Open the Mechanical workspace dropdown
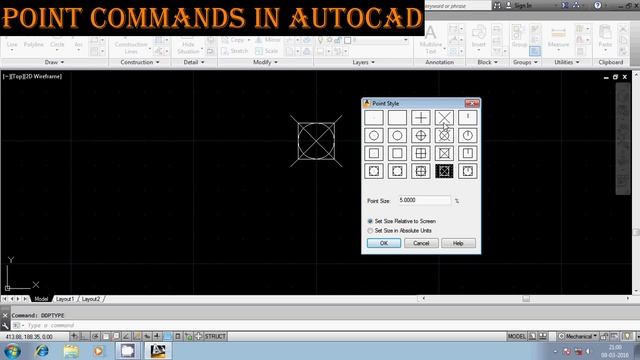Viewport: 640px width, 360px height. (579, 336)
